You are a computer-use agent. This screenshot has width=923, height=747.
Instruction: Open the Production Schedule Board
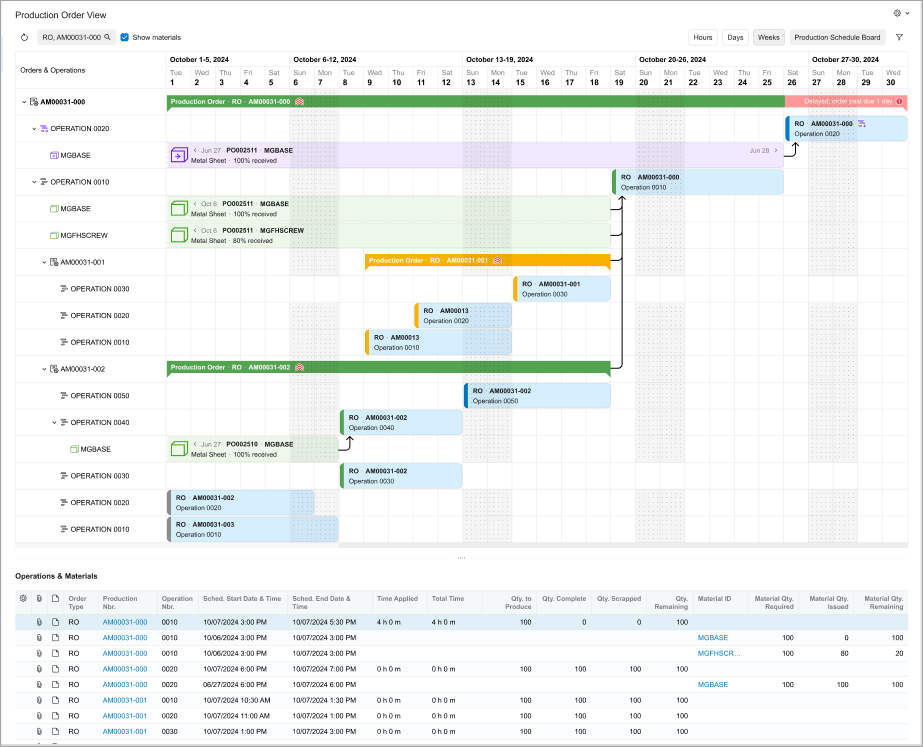pos(837,37)
